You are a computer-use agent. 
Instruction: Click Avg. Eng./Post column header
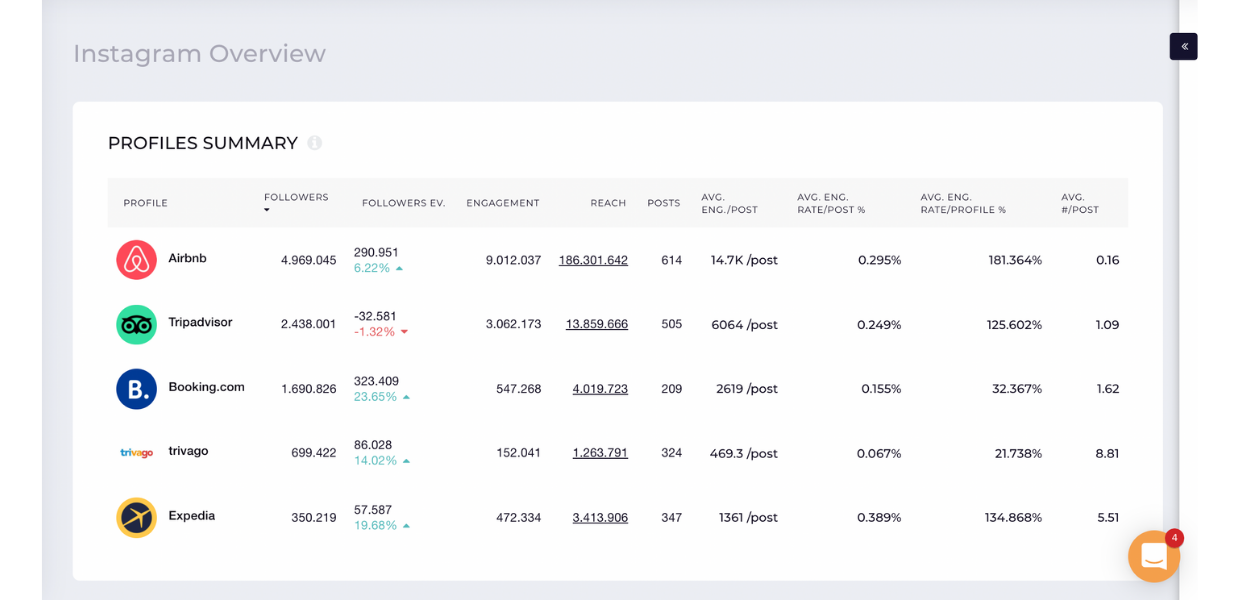click(x=729, y=203)
